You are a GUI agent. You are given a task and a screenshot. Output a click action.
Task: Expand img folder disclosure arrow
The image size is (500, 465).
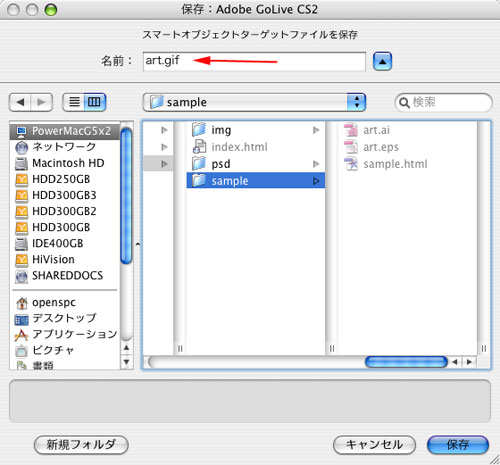coord(316,130)
